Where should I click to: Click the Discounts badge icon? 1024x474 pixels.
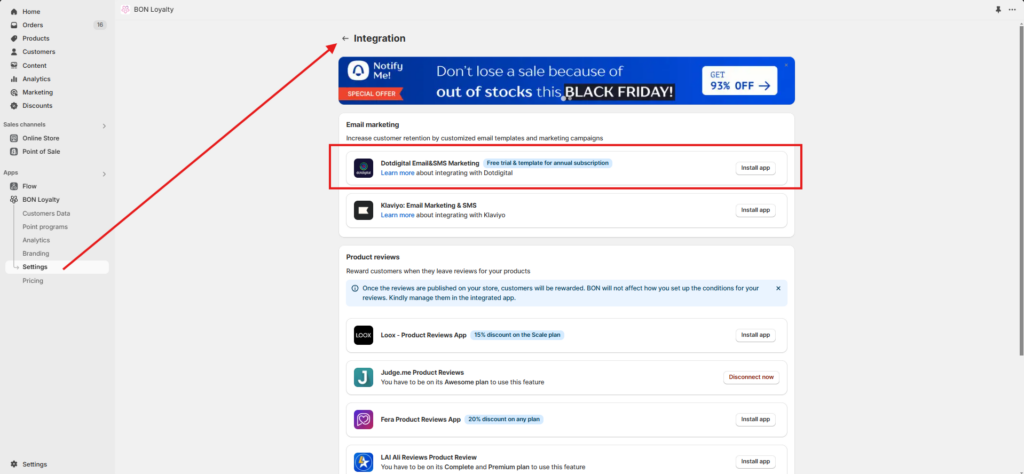pos(14,106)
